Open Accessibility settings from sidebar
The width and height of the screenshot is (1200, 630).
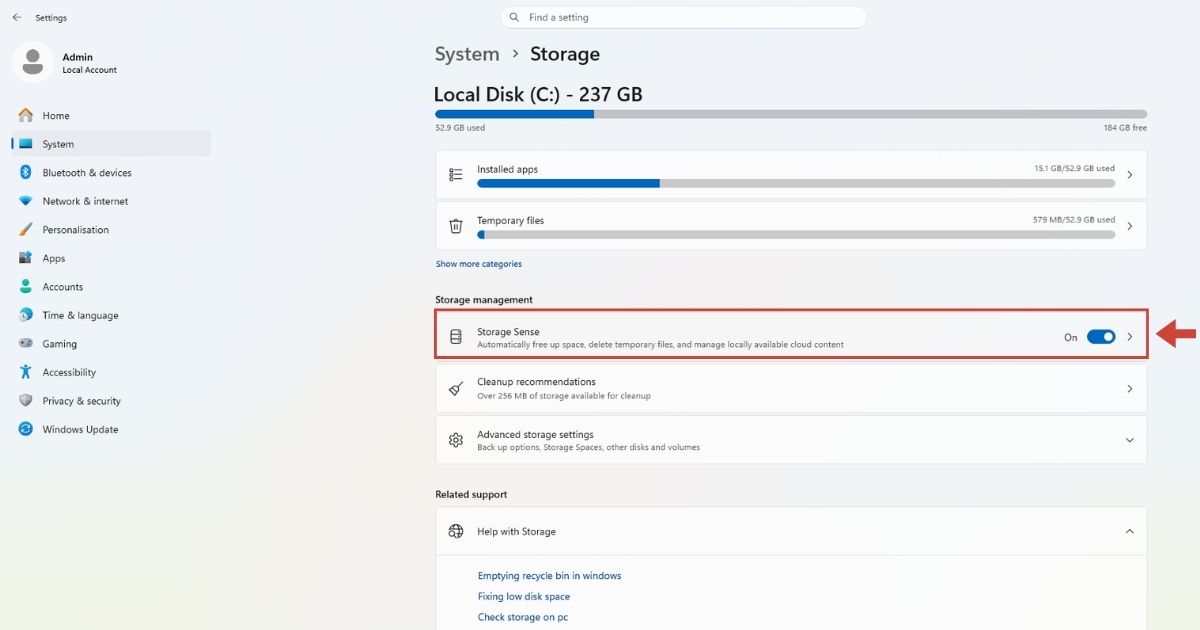(x=111, y=372)
